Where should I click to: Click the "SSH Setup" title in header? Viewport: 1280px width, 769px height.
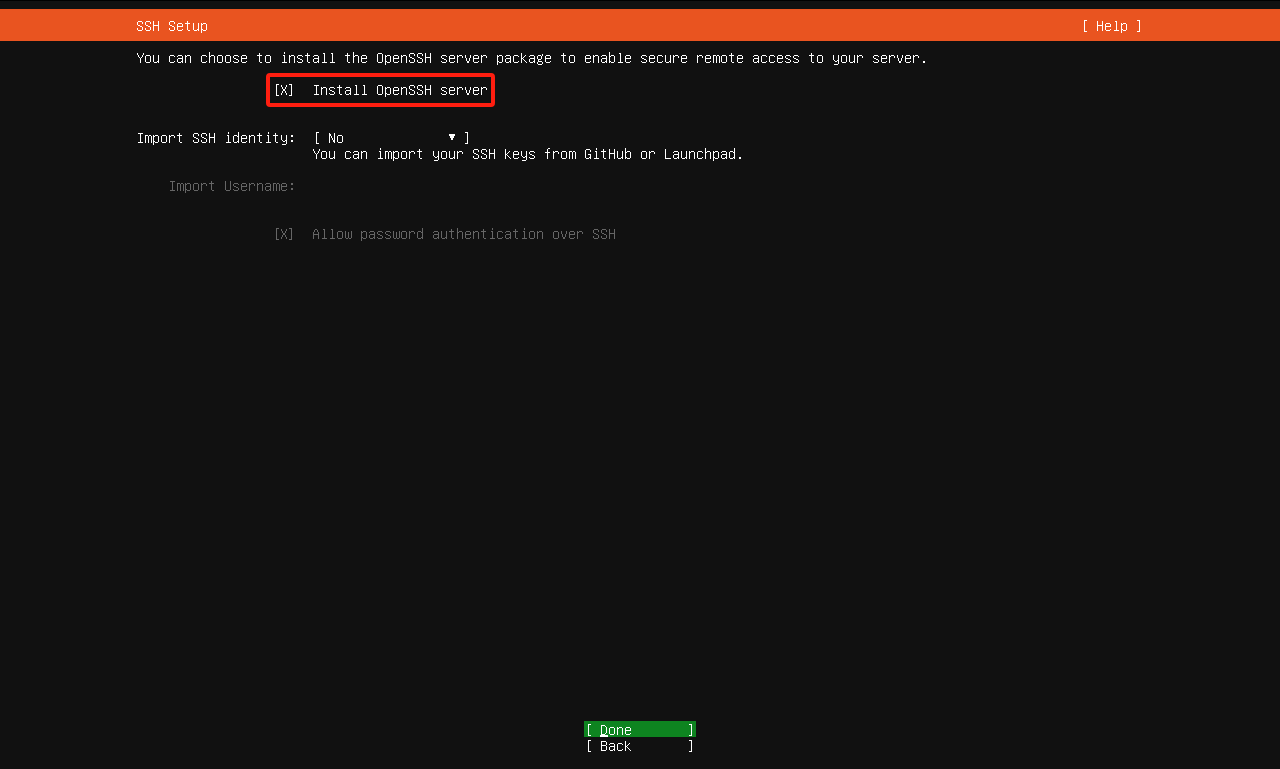pyautogui.click(x=172, y=26)
